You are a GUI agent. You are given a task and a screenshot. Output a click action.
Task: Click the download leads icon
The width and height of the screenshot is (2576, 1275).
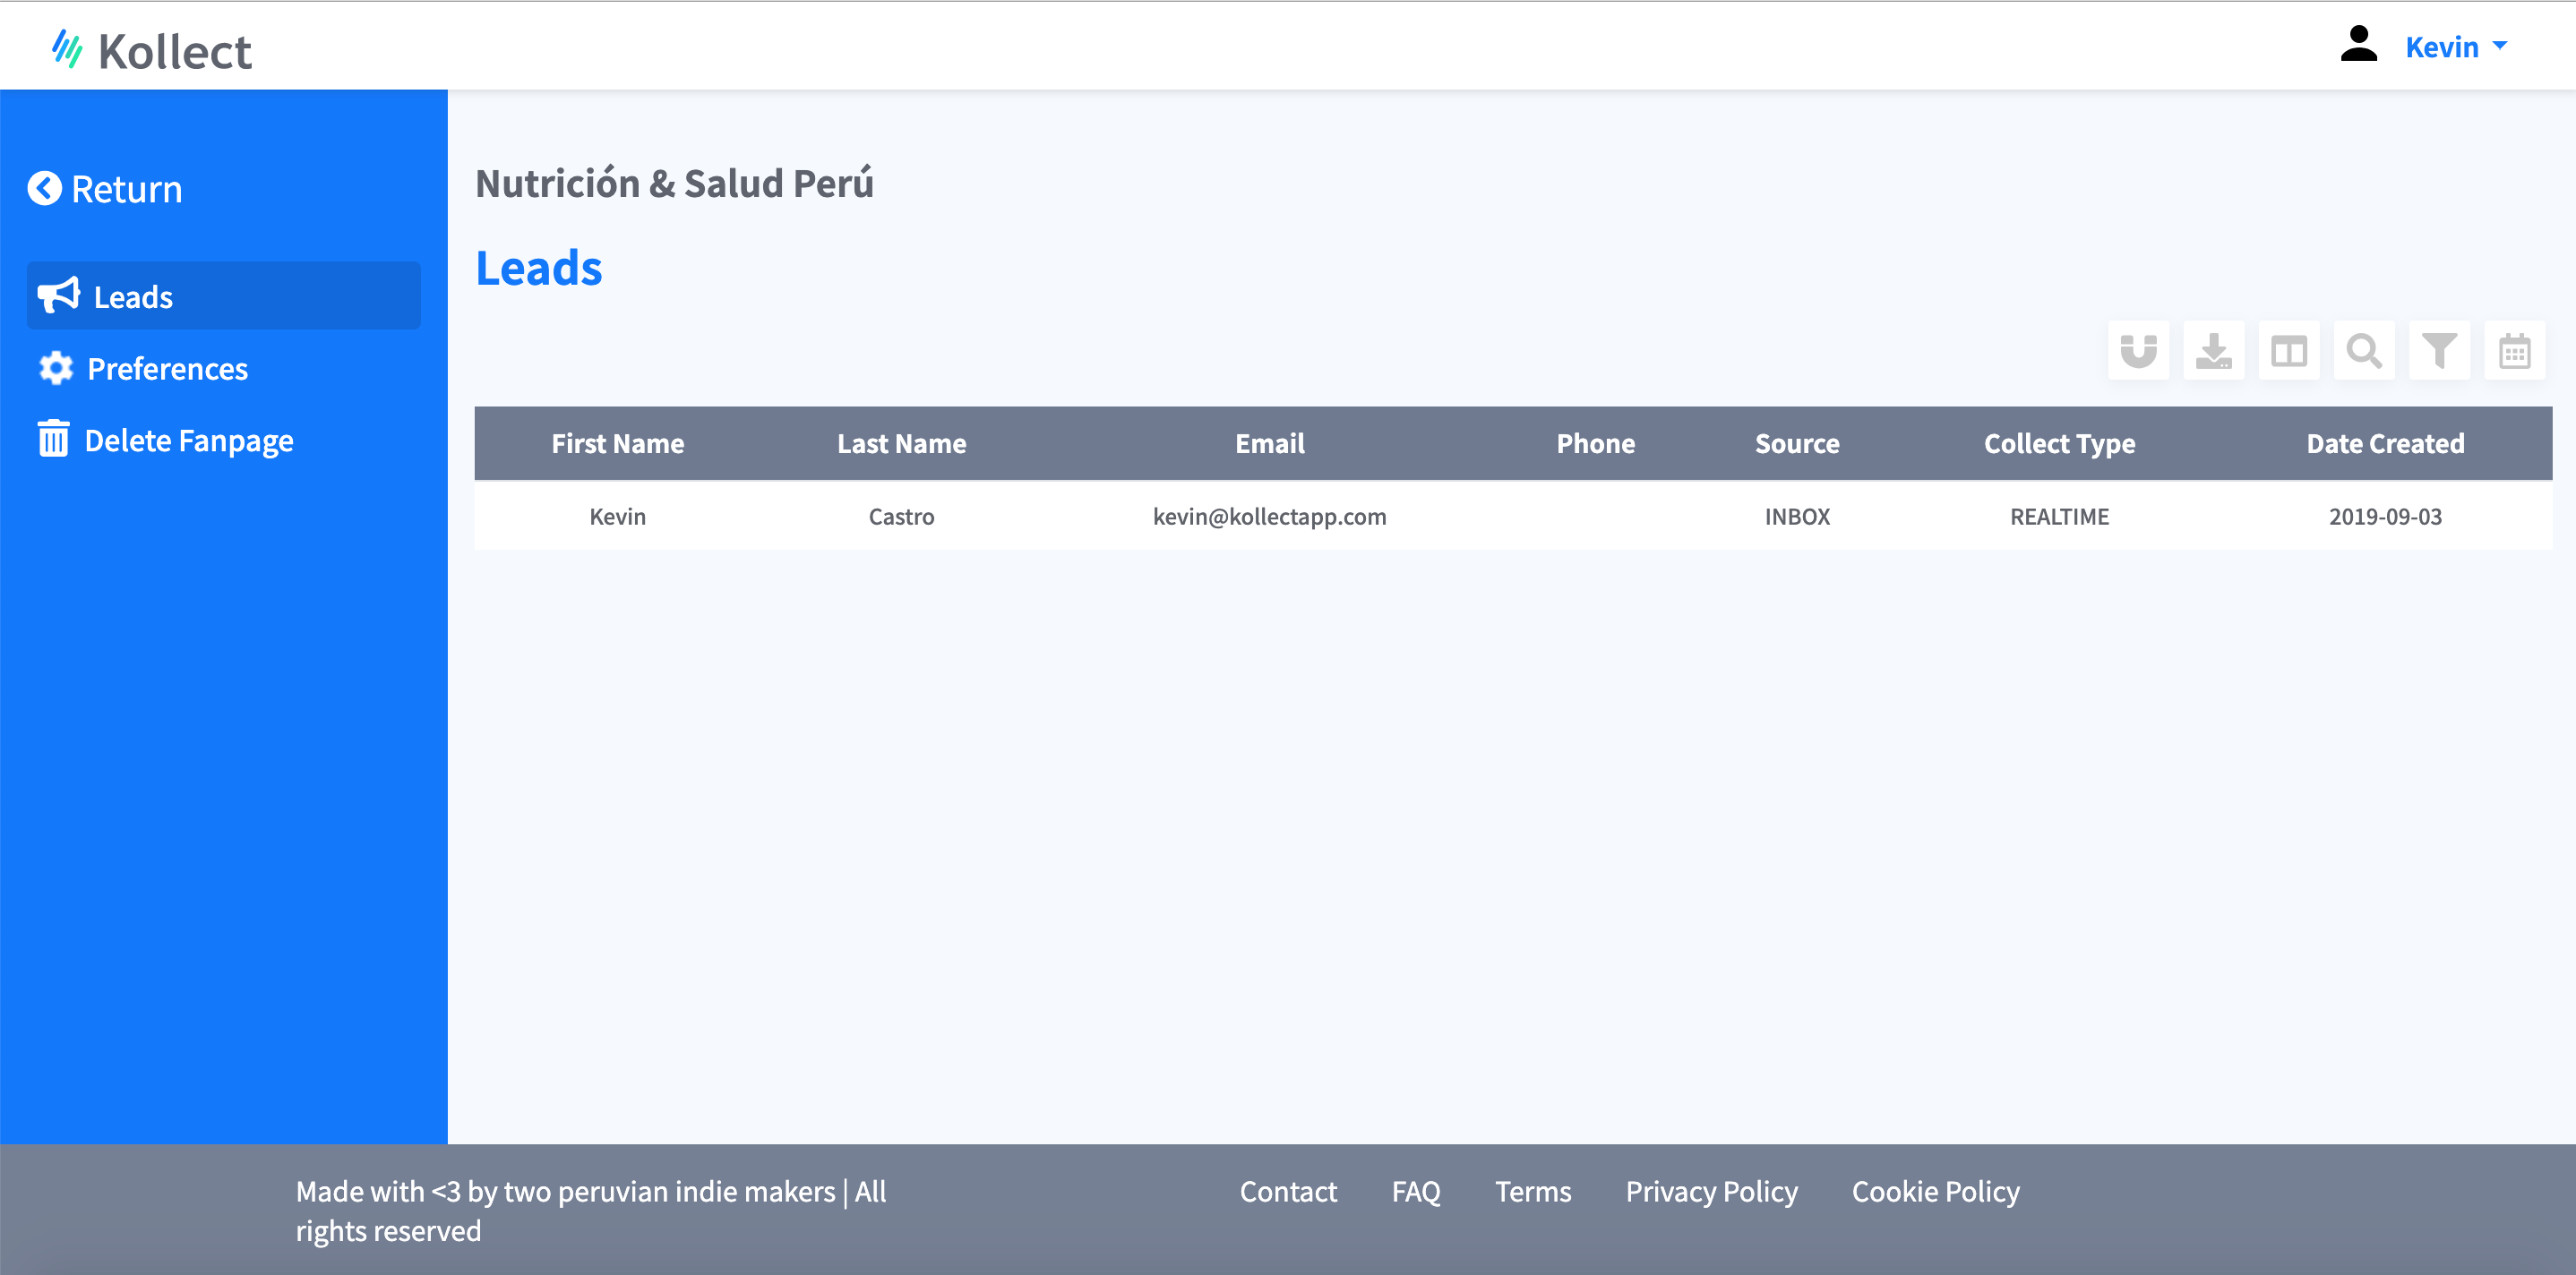pyautogui.click(x=2213, y=351)
